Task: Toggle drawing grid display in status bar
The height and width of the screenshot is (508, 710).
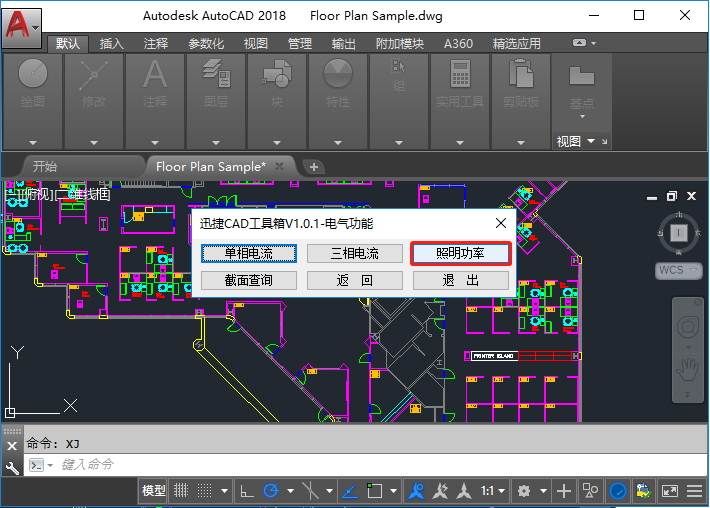Action: (x=181, y=491)
